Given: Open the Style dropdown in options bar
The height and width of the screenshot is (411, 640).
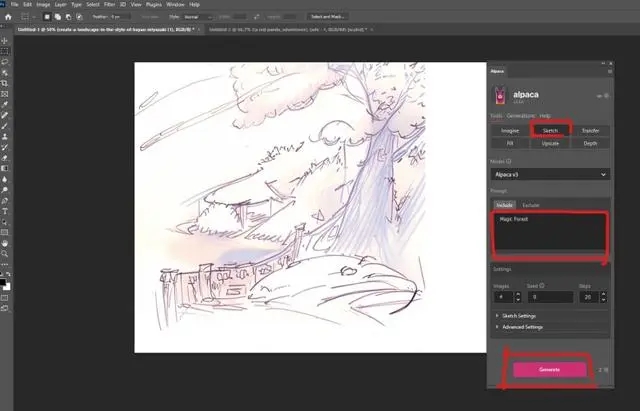Looking at the screenshot, I should tap(198, 17).
